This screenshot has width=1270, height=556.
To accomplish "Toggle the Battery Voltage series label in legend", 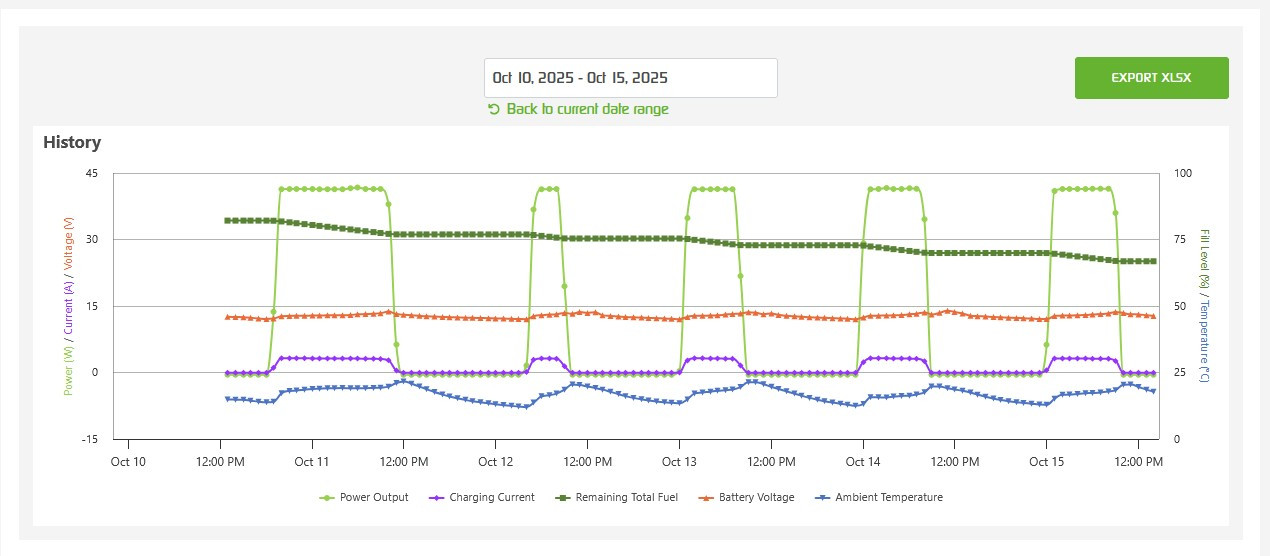I will coord(756,497).
